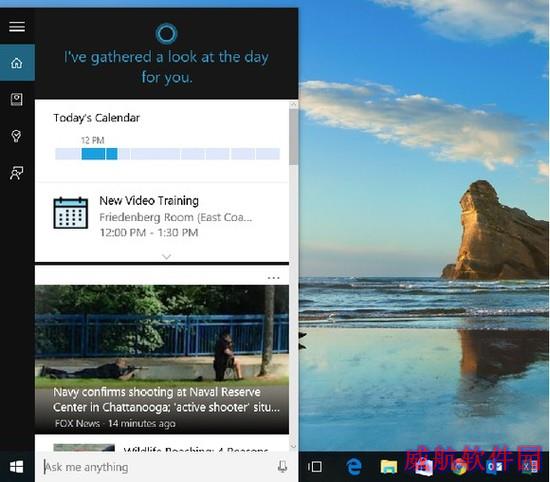This screenshot has width=550, height=482.
Task: Click the 12 PM block on calendar timeline
Action: tap(93, 154)
